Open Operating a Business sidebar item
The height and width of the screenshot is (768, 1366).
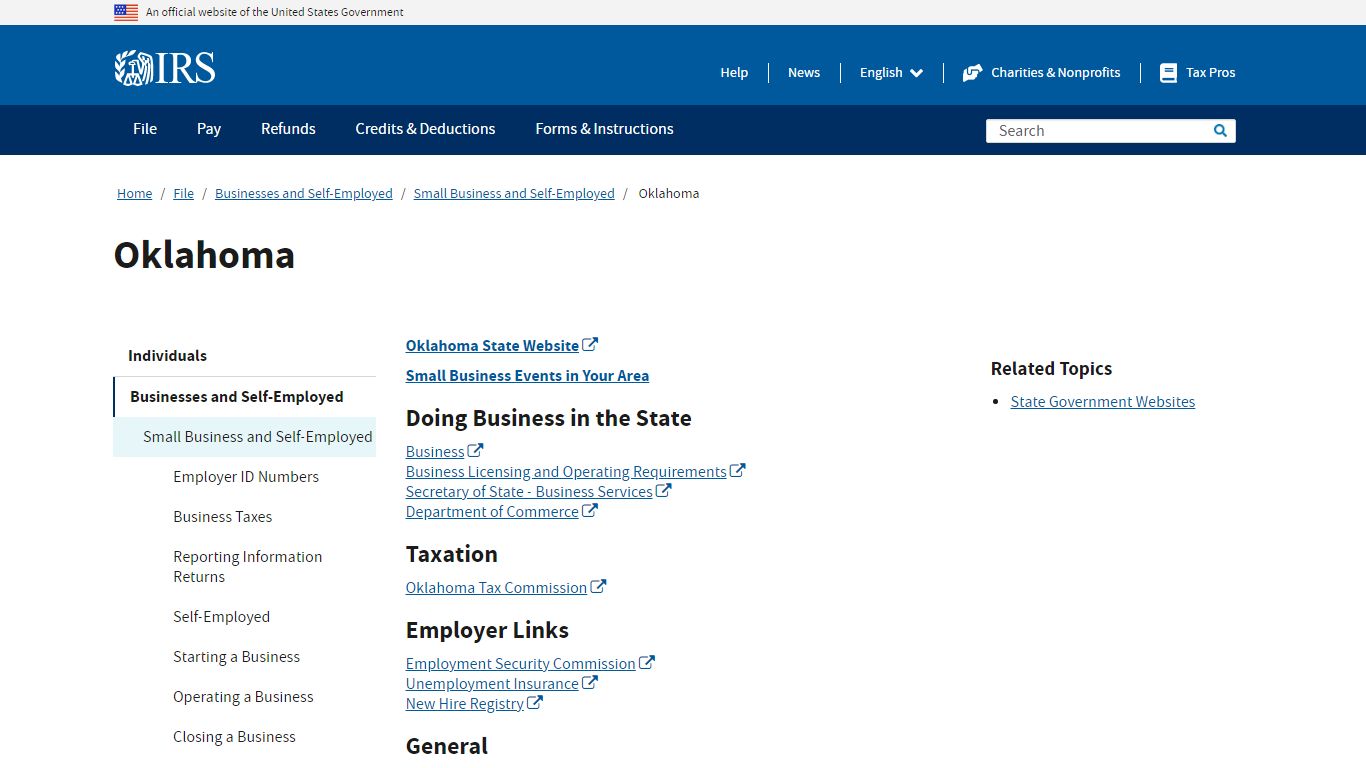[x=243, y=697]
